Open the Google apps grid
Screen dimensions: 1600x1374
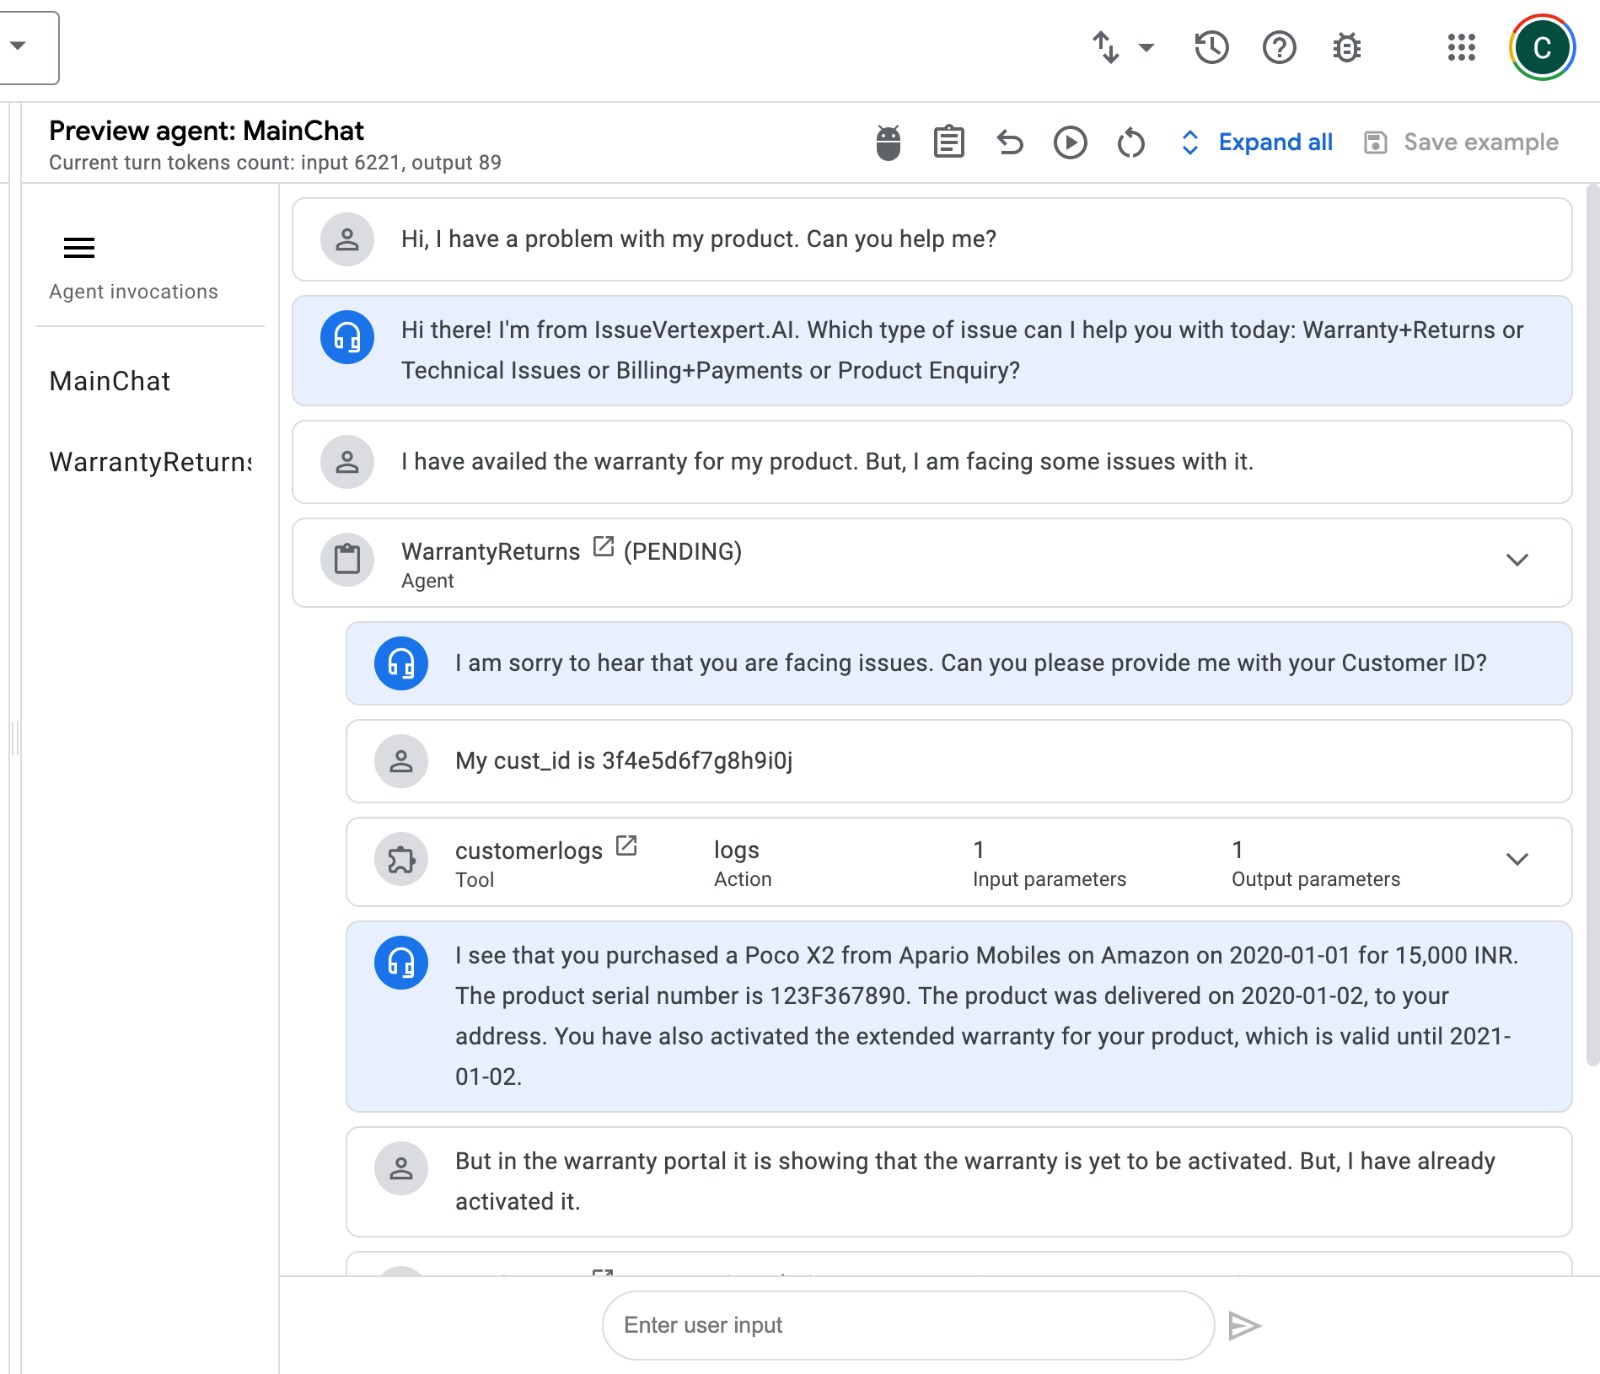[x=1461, y=47]
